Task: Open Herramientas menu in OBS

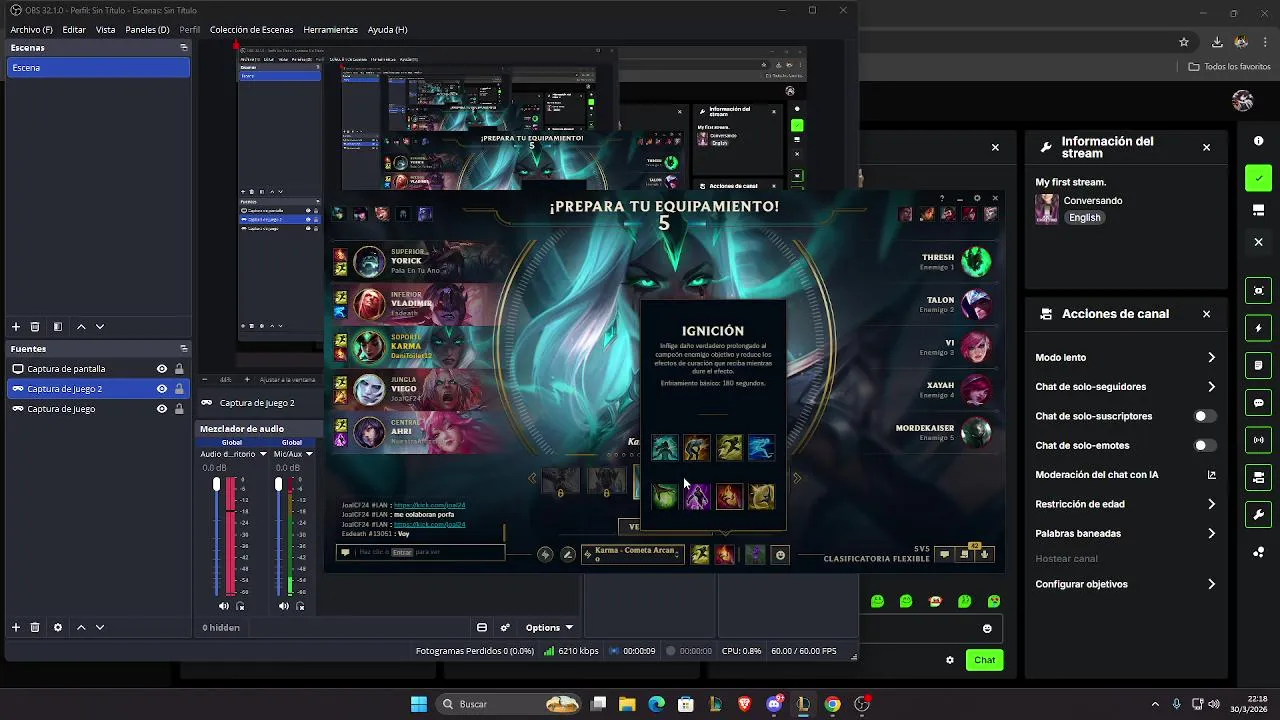Action: (330, 30)
